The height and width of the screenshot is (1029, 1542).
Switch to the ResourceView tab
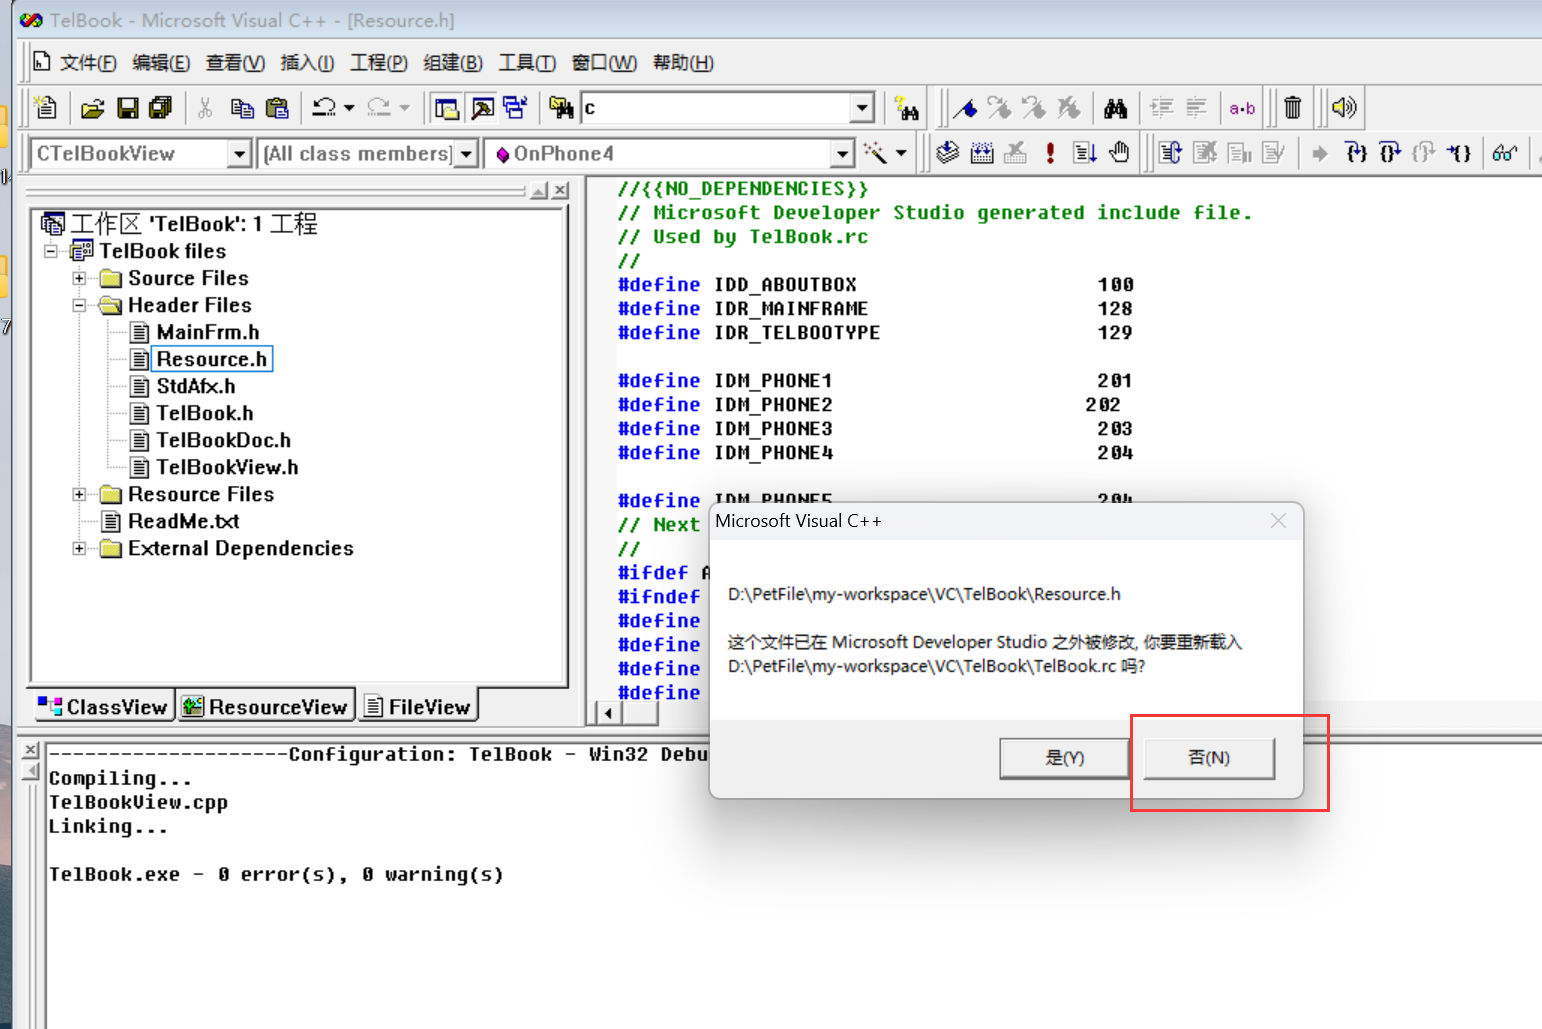[x=266, y=707]
